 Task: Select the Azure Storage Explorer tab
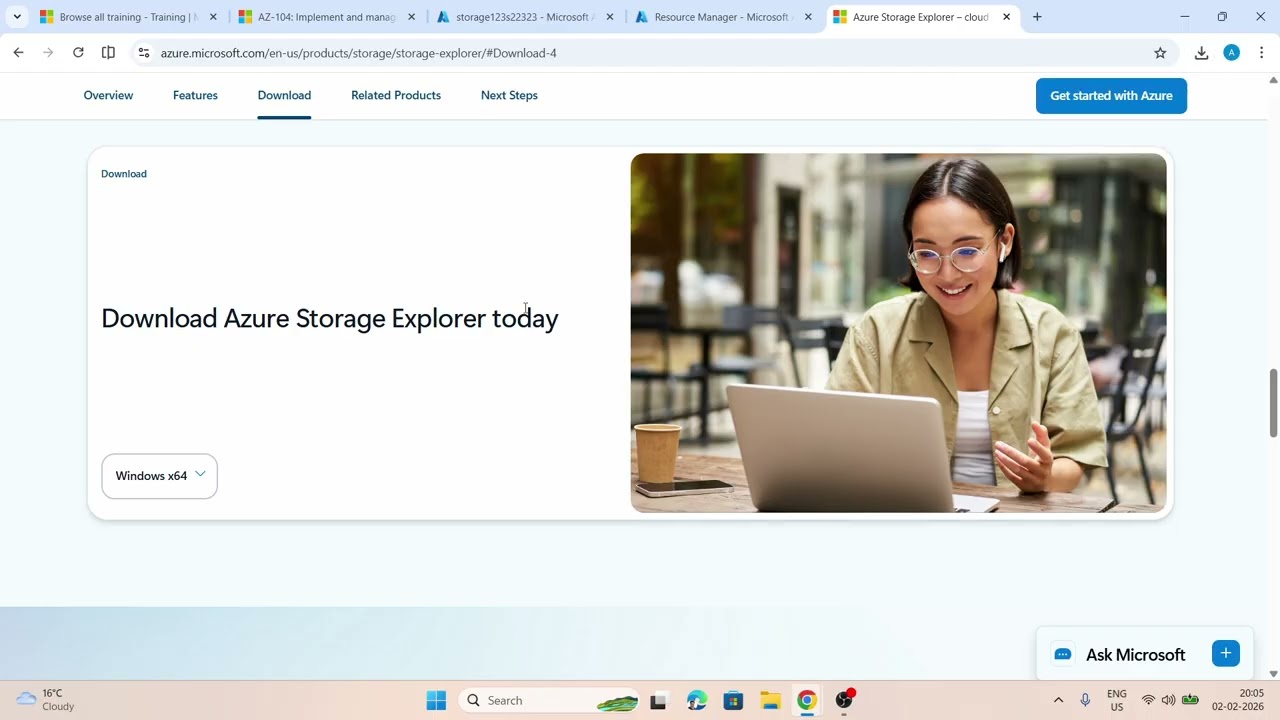(921, 17)
